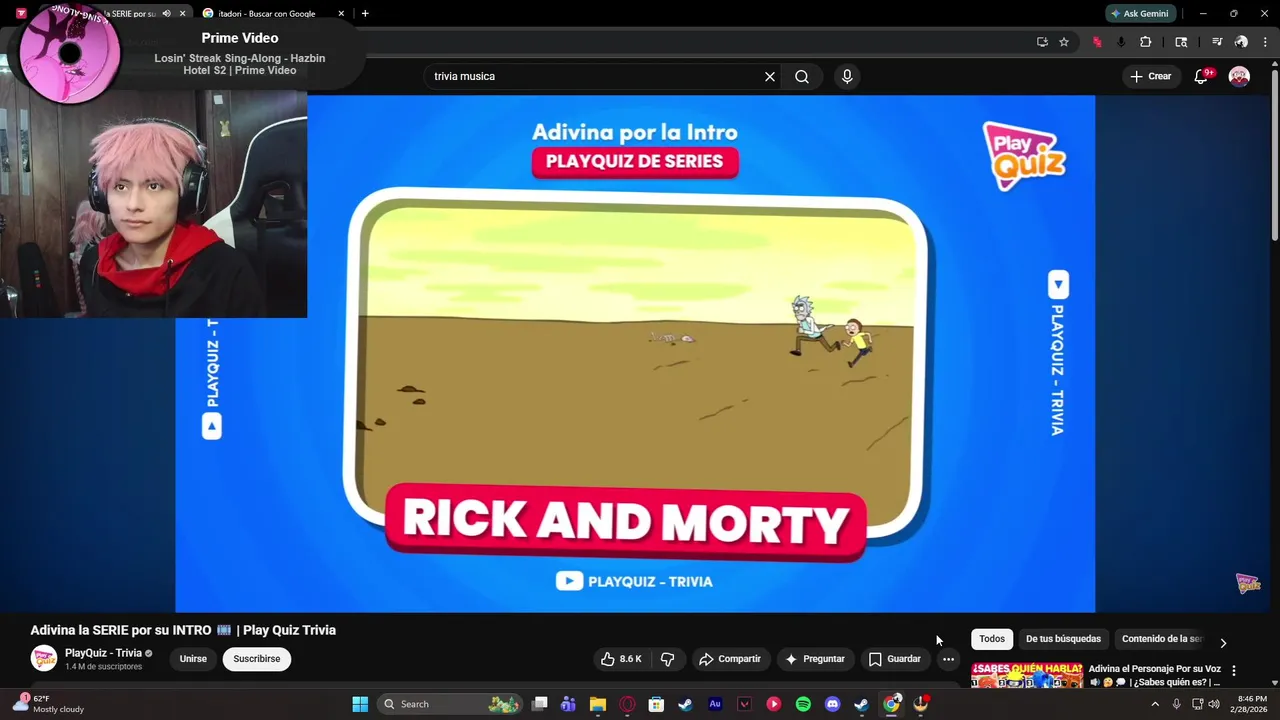Bookmark this page with star icon
The height and width of the screenshot is (720, 1280).
click(x=1064, y=42)
